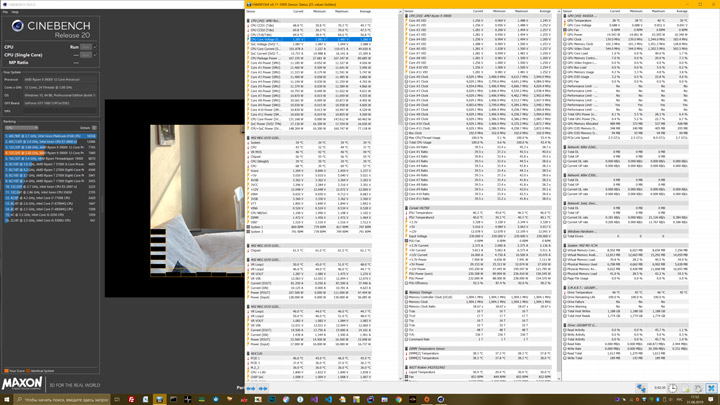Open HWiNFO sensor settings wrench icon
Screen dimensions: 720x405
click(698, 388)
